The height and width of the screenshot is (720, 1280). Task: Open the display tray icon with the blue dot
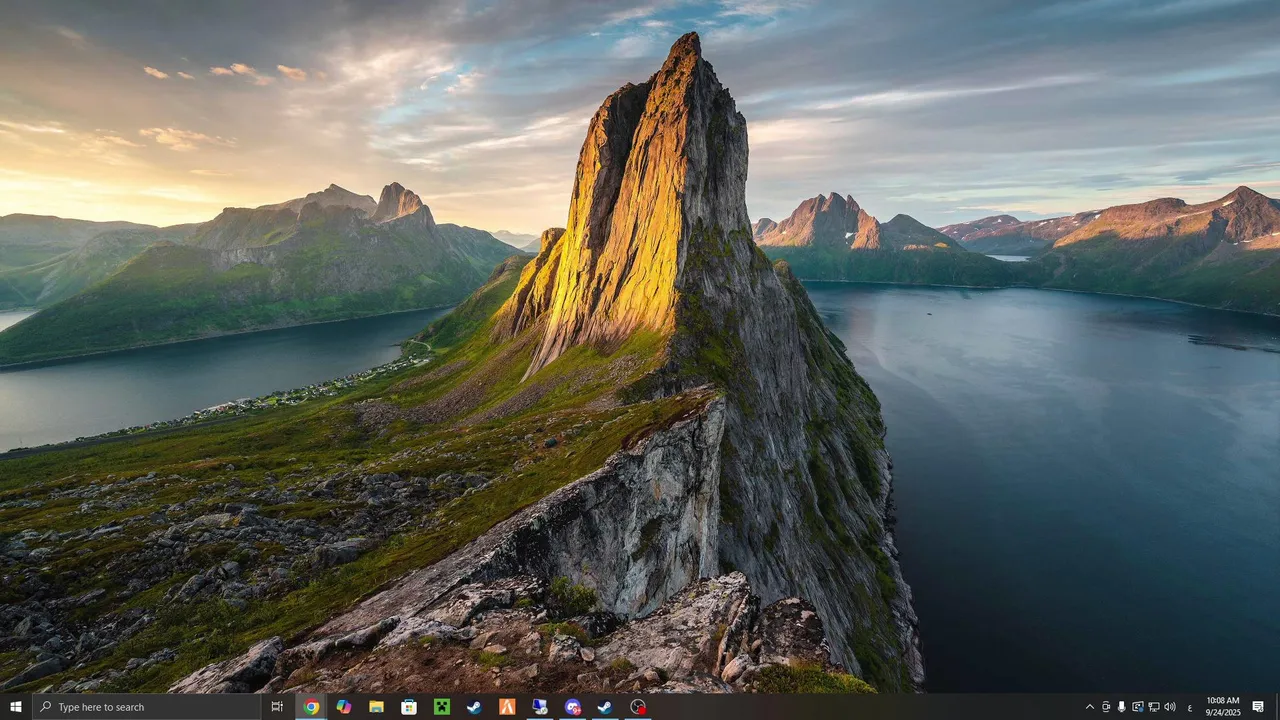(x=1138, y=707)
